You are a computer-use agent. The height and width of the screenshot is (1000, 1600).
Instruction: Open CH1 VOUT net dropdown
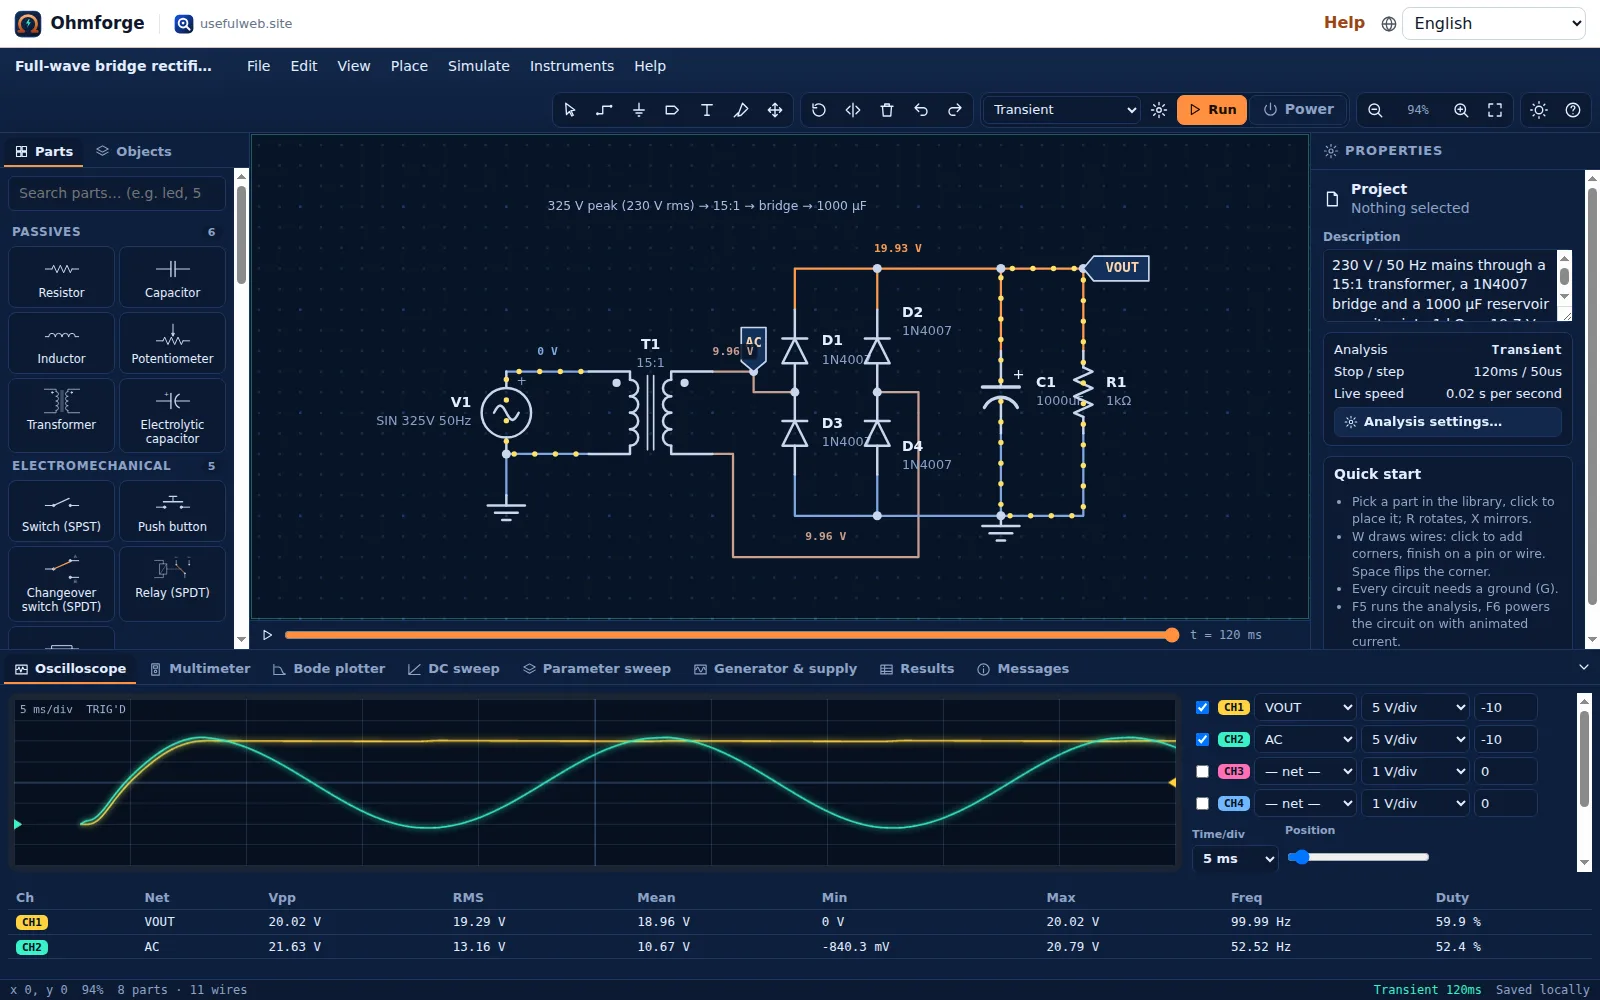[x=1306, y=707]
